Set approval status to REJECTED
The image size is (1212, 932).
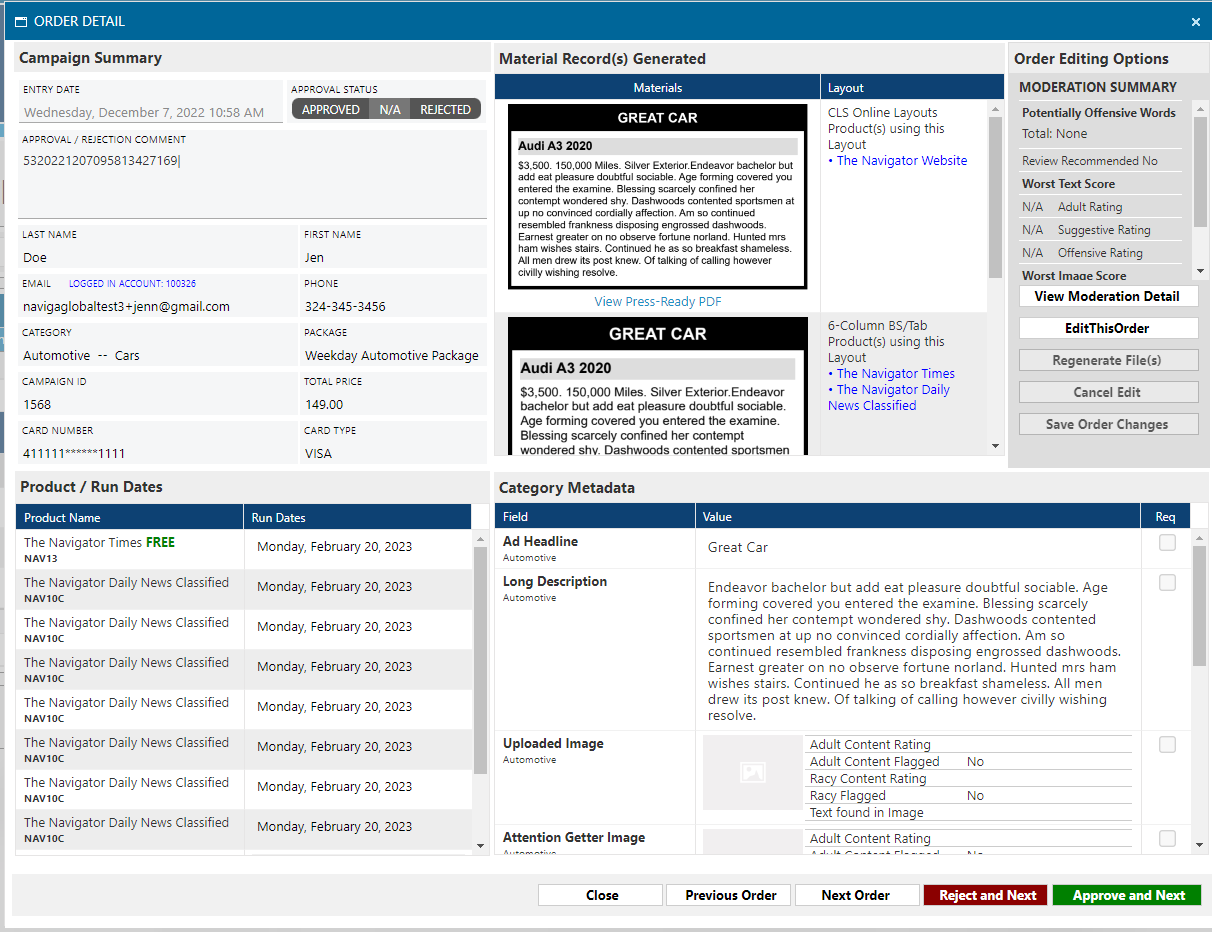[445, 109]
